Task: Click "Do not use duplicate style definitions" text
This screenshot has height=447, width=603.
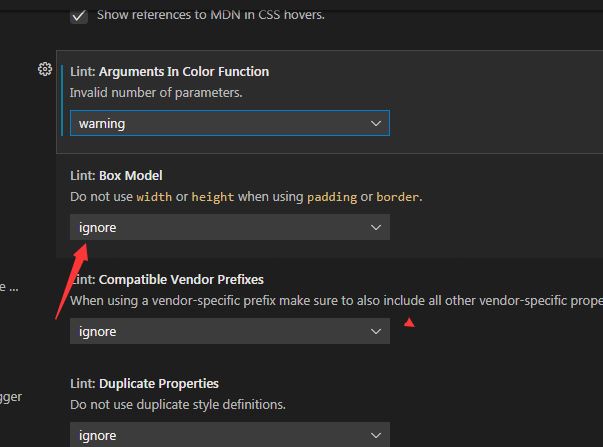Action: pos(178,405)
